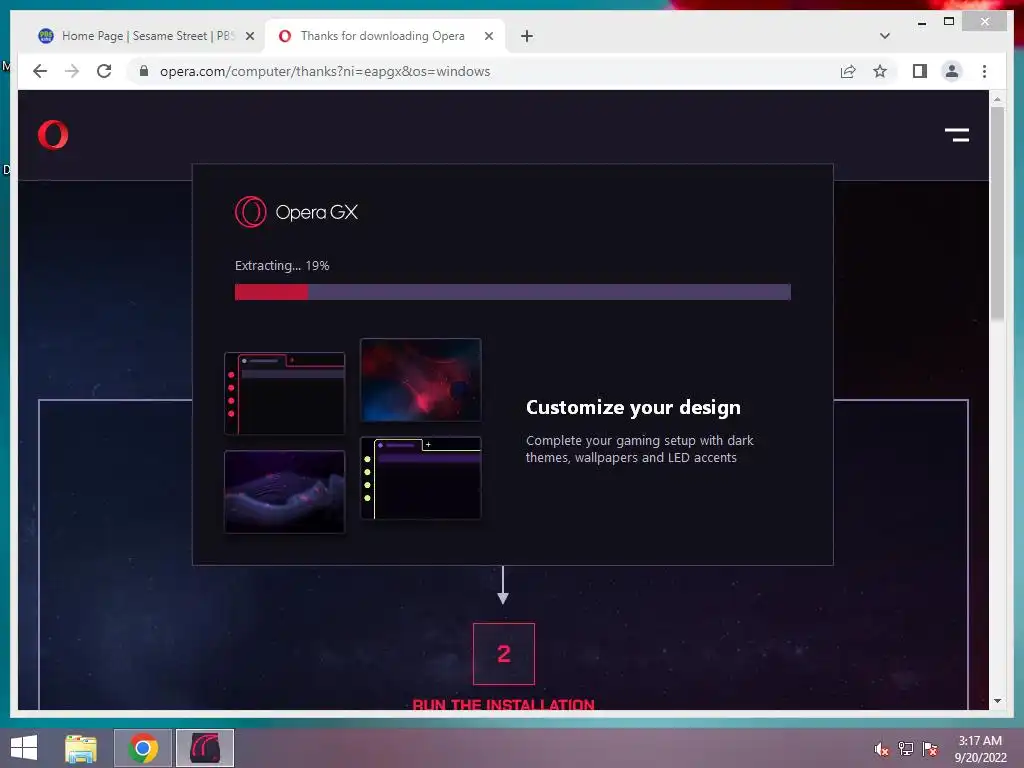Click the Opera GX installer taskbar icon

[204, 748]
